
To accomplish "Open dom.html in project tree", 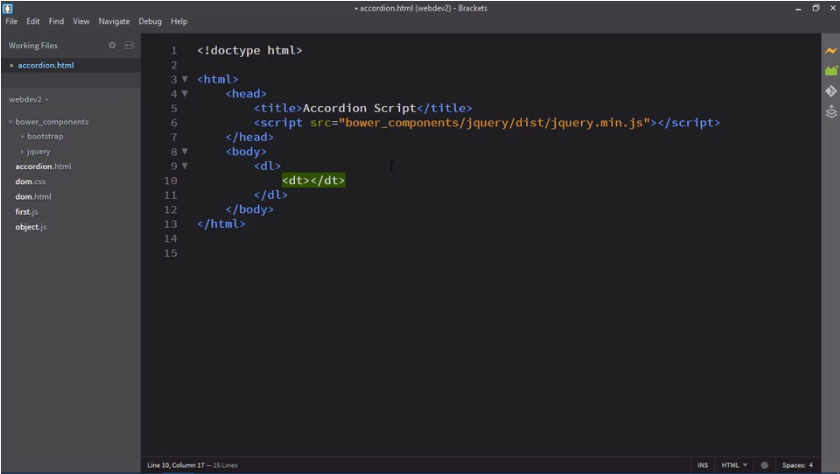I will (x=33, y=197).
